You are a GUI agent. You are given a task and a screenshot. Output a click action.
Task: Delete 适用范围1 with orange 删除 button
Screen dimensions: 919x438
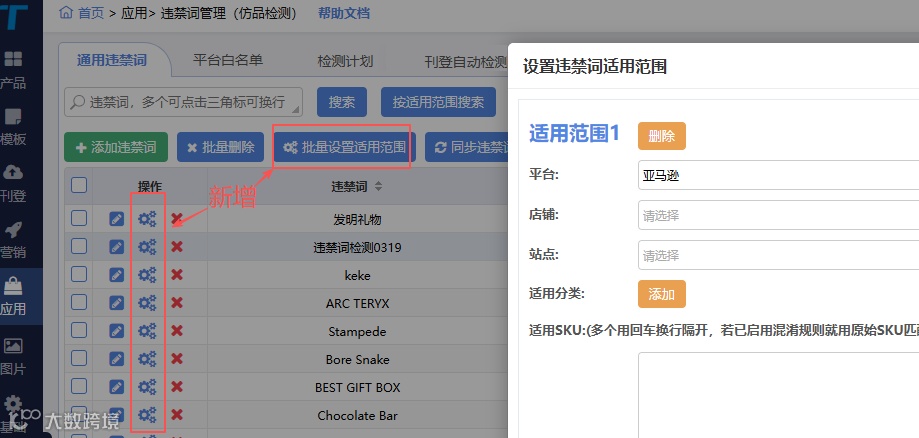[662, 136]
